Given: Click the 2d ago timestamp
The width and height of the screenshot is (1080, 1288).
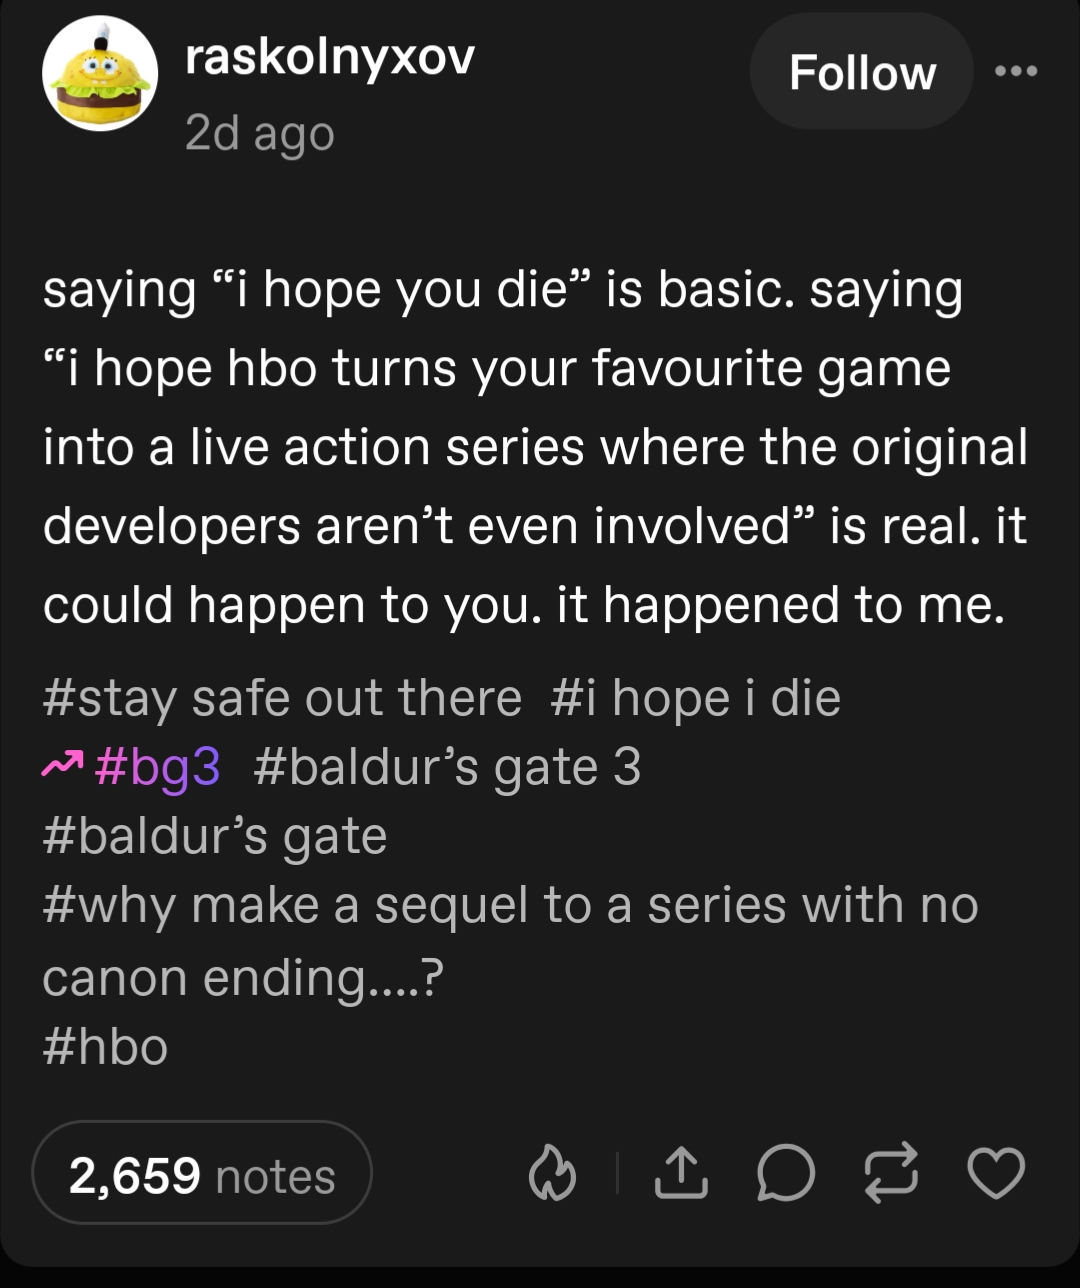Looking at the screenshot, I should coord(259,133).
